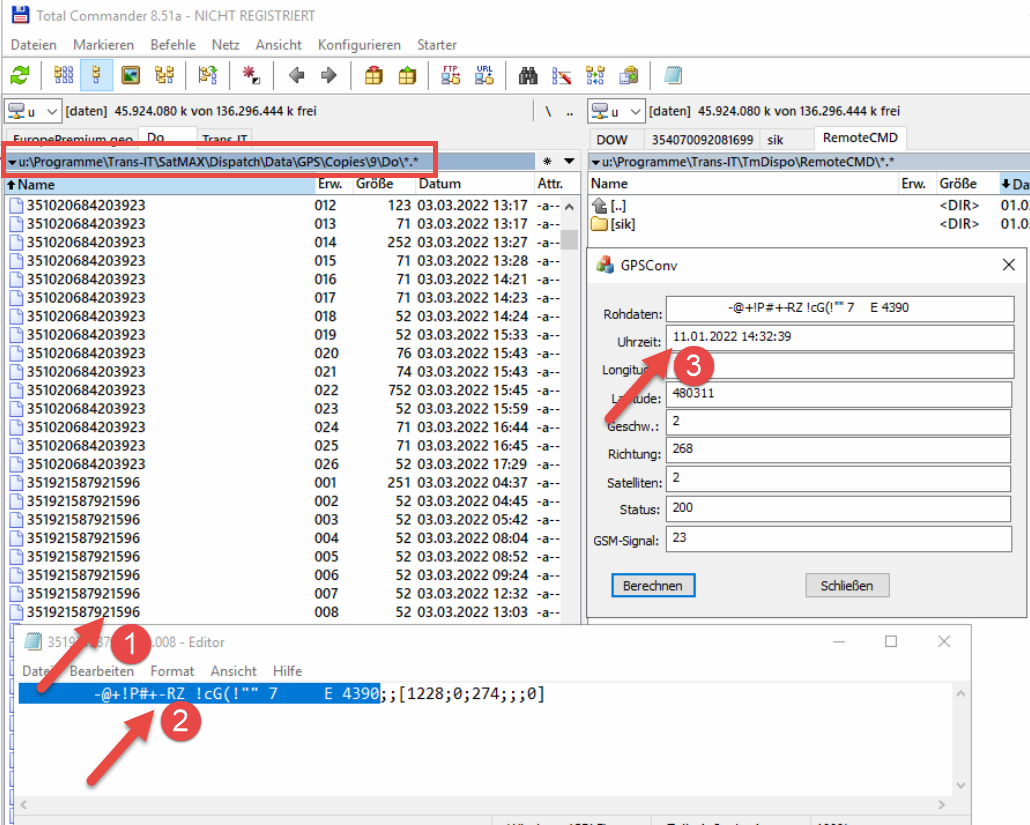Sort left panel by Datum column header
The width and height of the screenshot is (1030, 825).
[x=474, y=185]
